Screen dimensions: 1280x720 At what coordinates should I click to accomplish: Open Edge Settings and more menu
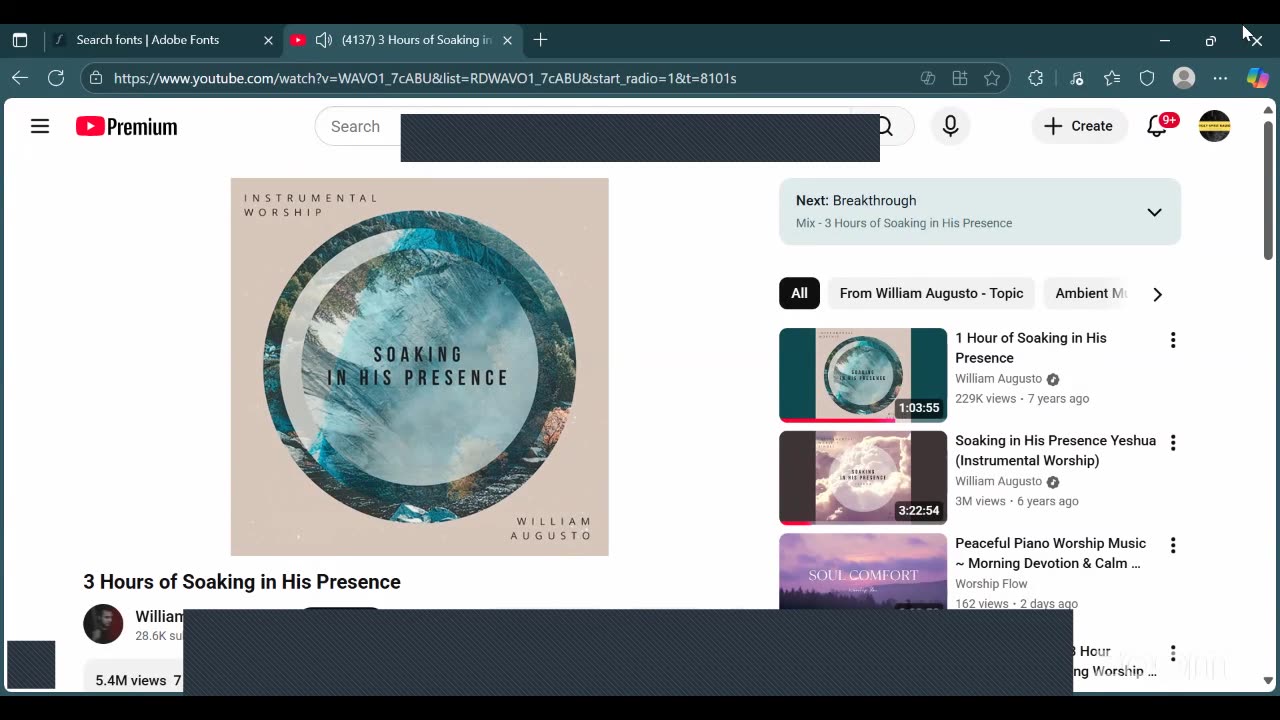[x=1220, y=78]
